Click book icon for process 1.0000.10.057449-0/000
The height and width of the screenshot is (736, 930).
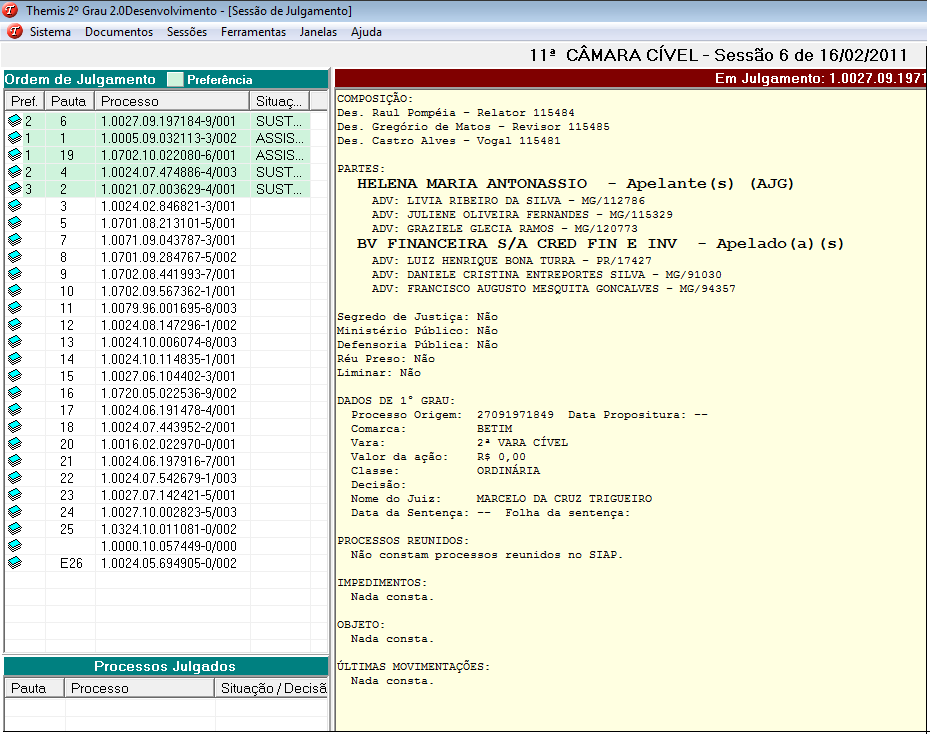click(15, 546)
